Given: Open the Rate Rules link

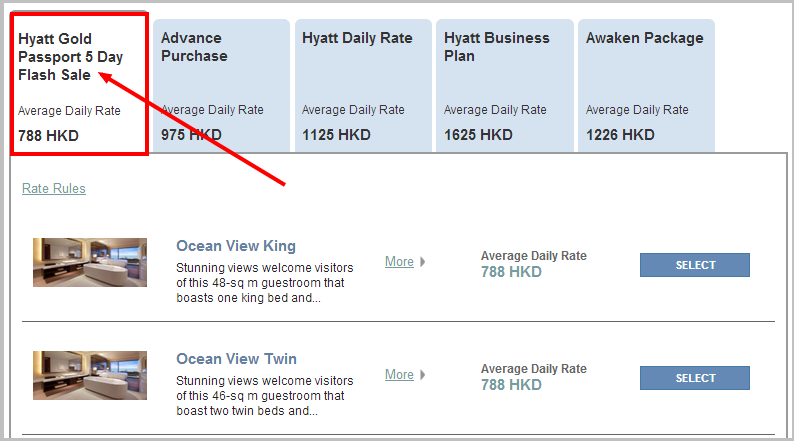Looking at the screenshot, I should pyautogui.click(x=54, y=188).
